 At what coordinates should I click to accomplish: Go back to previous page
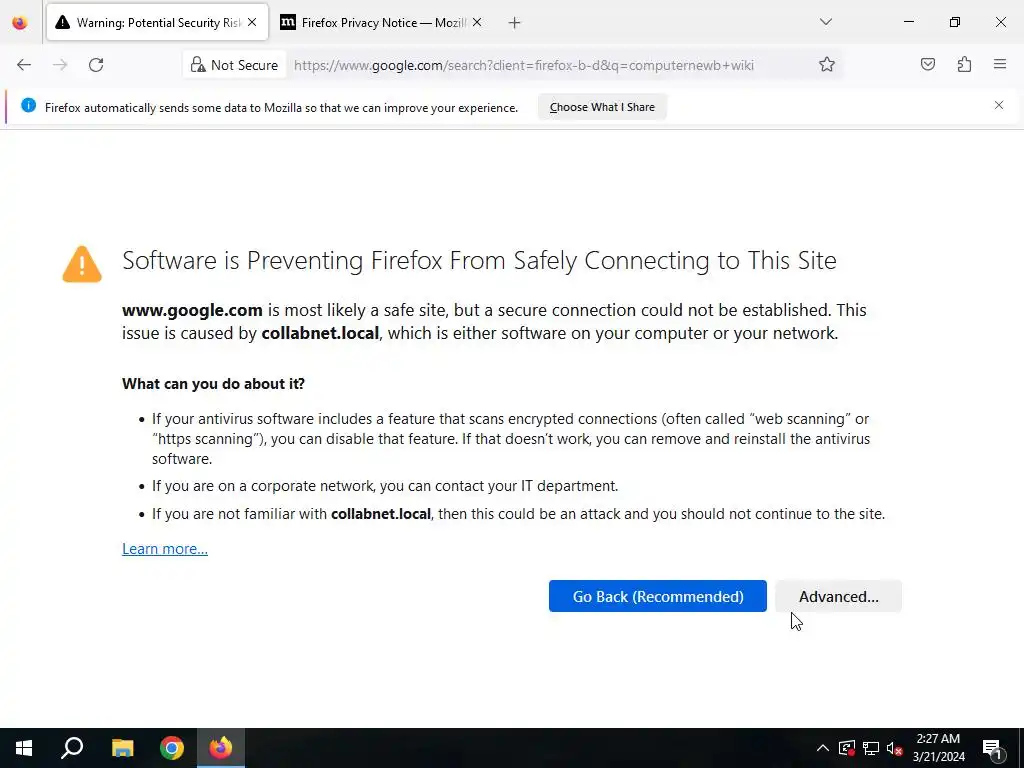[24, 65]
